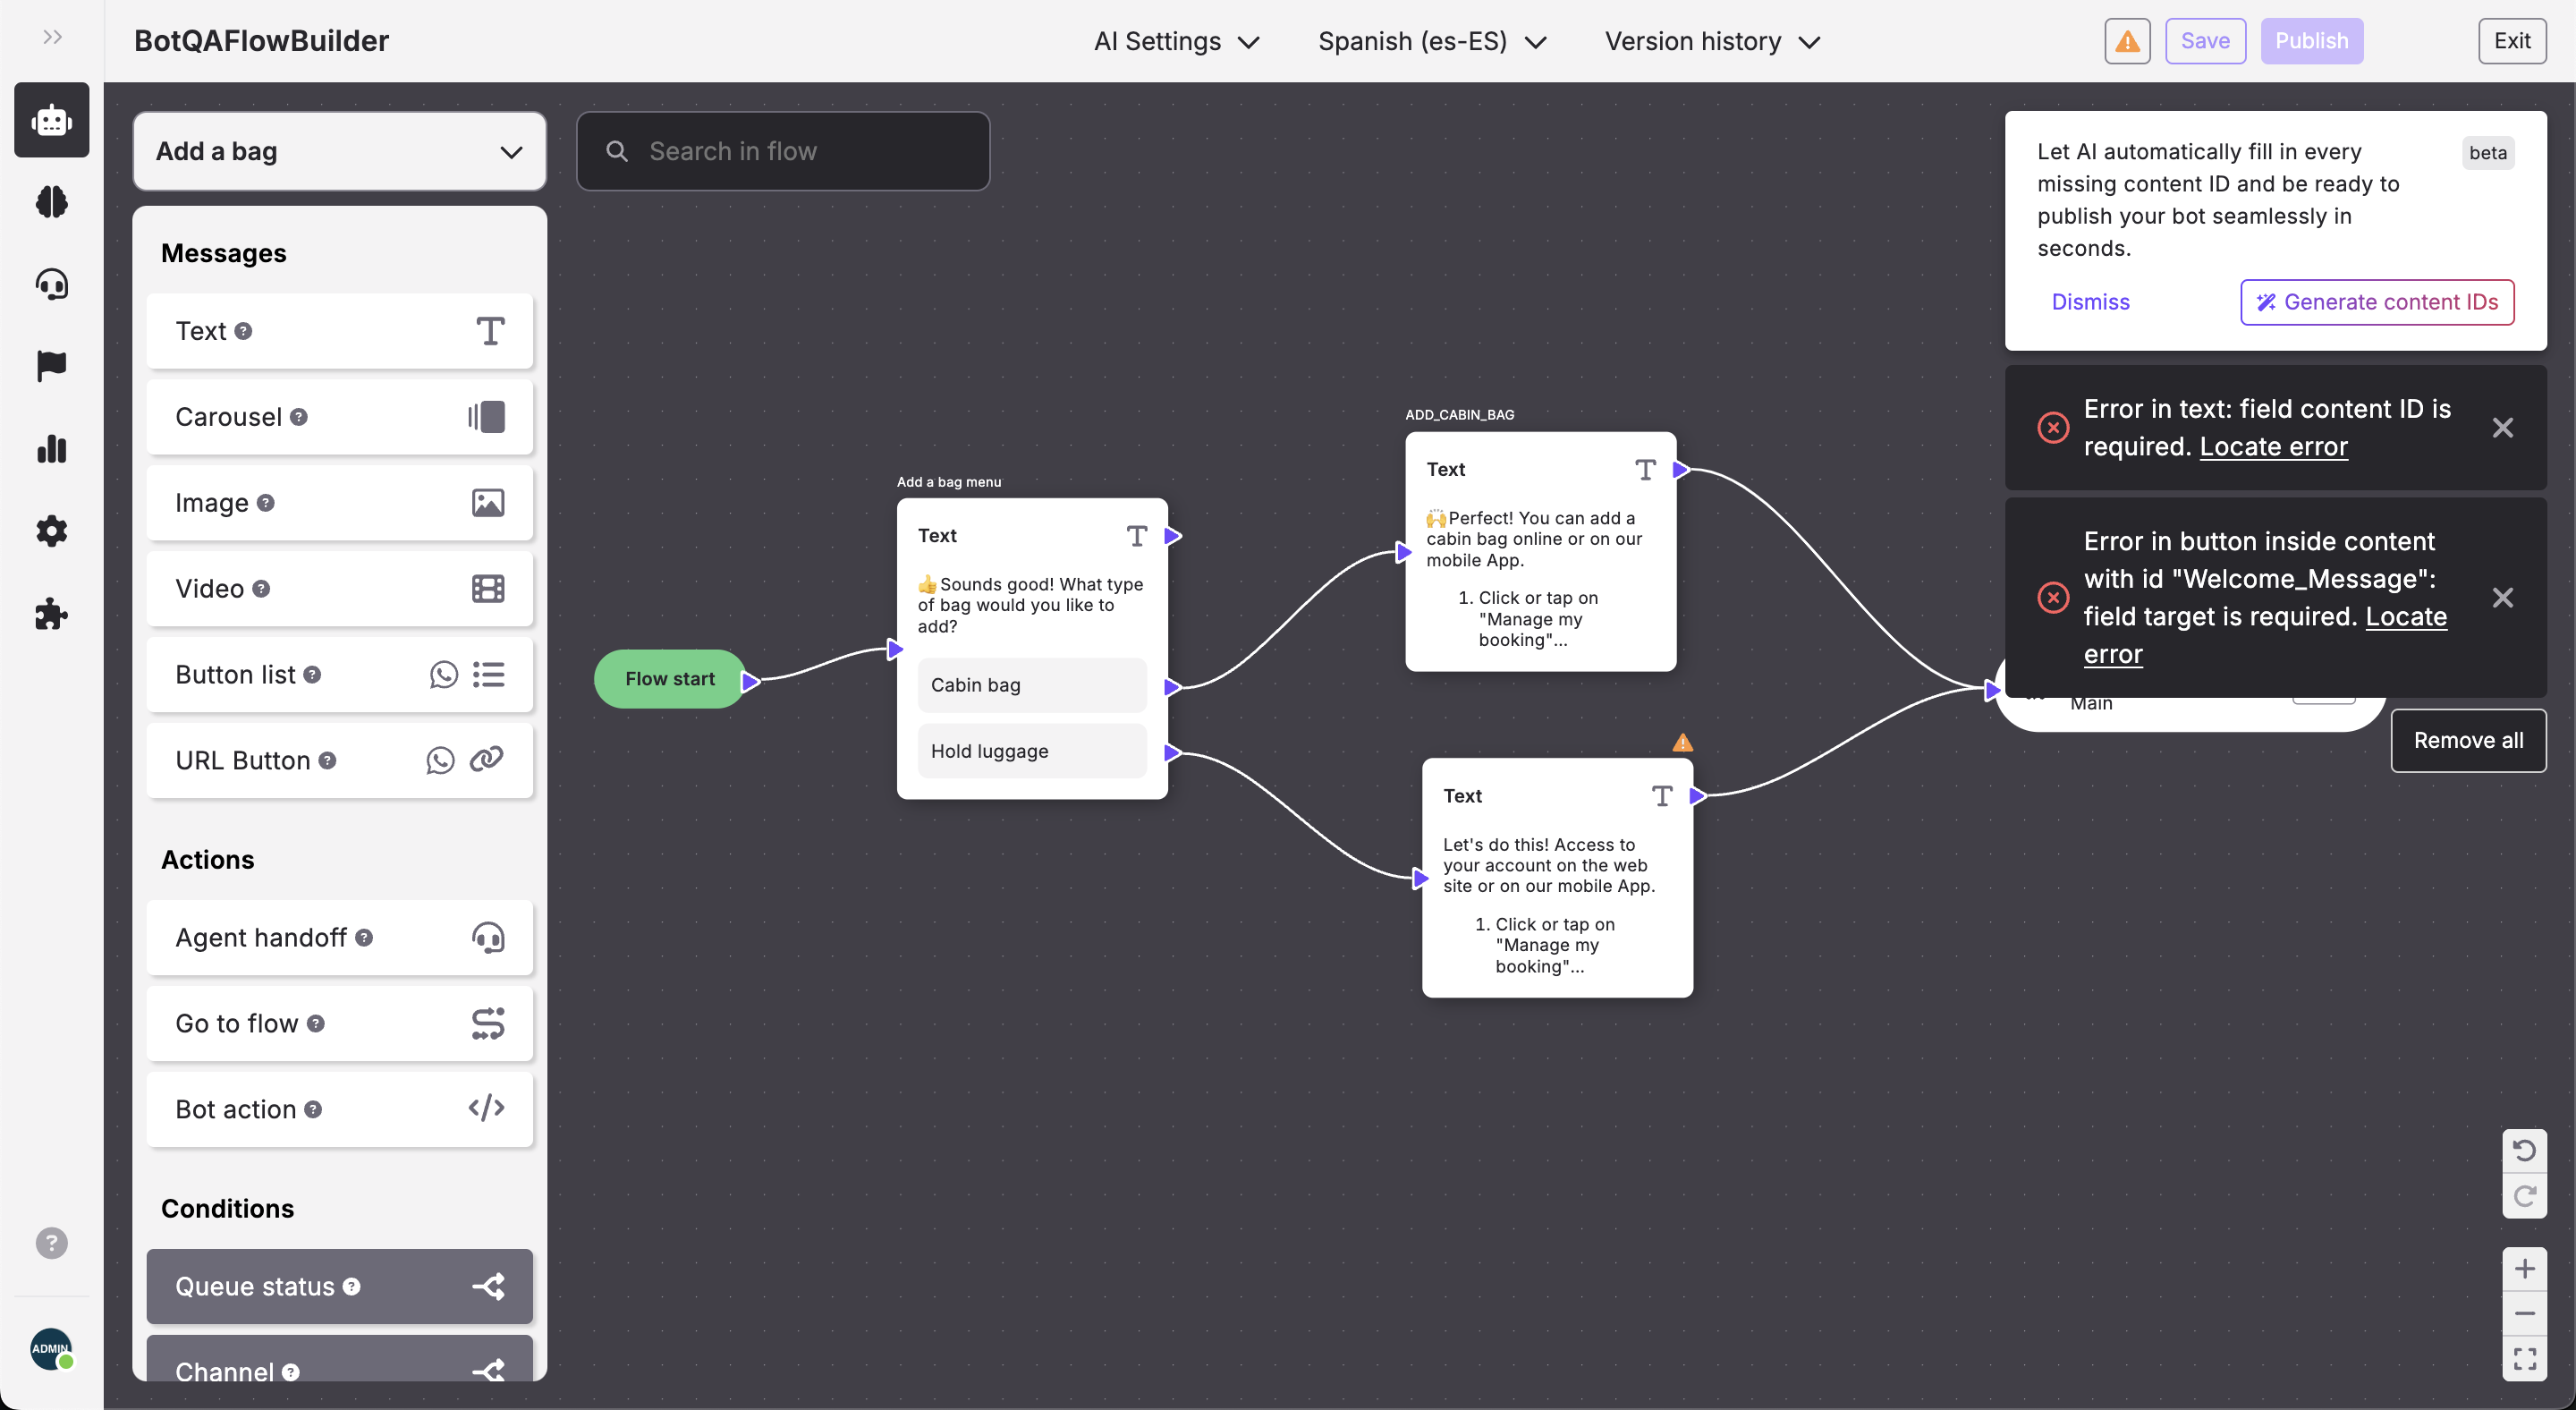Click the flag icon in left sidebar
The width and height of the screenshot is (2576, 1410).
point(51,366)
